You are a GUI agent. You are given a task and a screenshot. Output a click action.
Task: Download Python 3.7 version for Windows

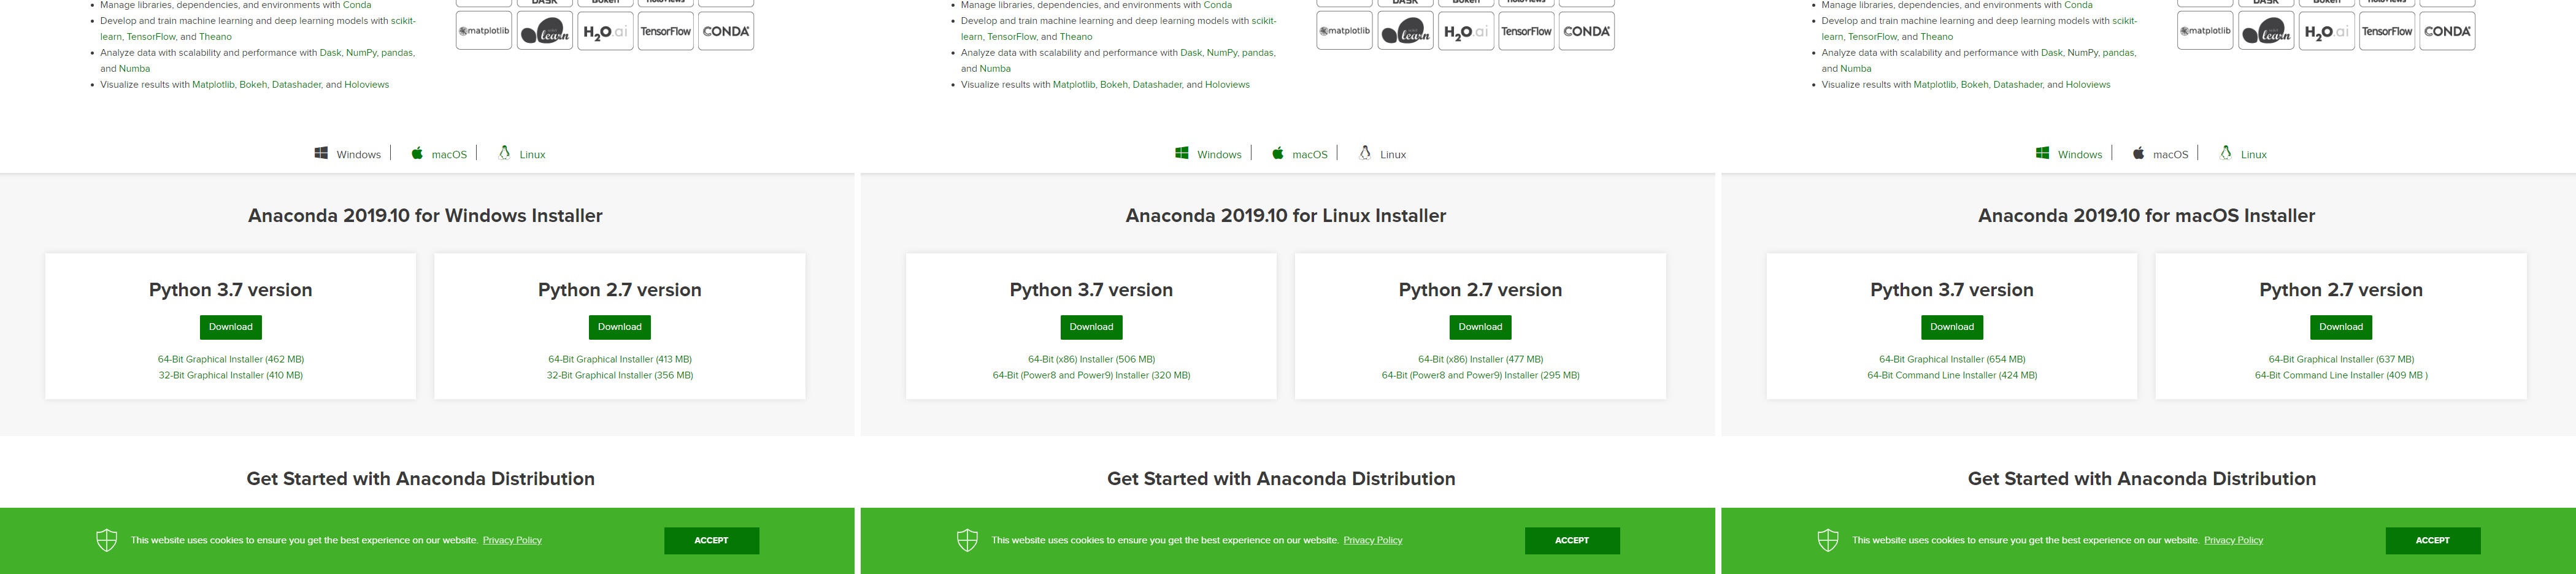pyautogui.click(x=231, y=327)
